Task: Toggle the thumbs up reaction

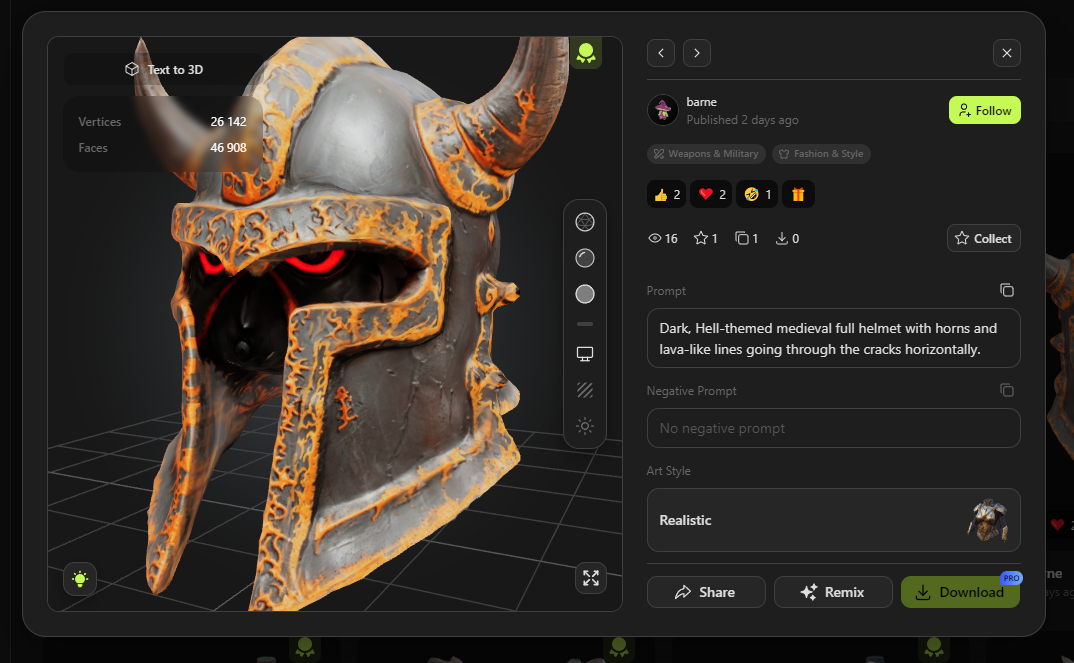Action: coord(667,194)
